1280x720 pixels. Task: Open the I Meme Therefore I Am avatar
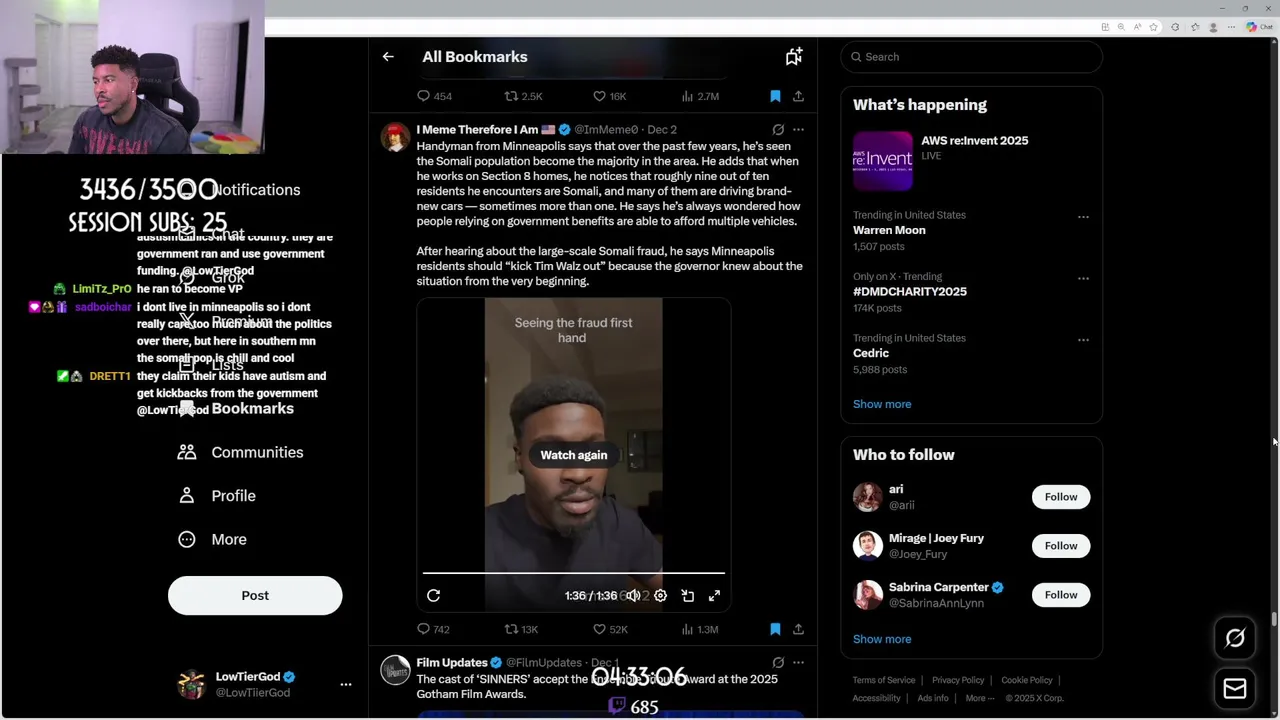pos(396,137)
